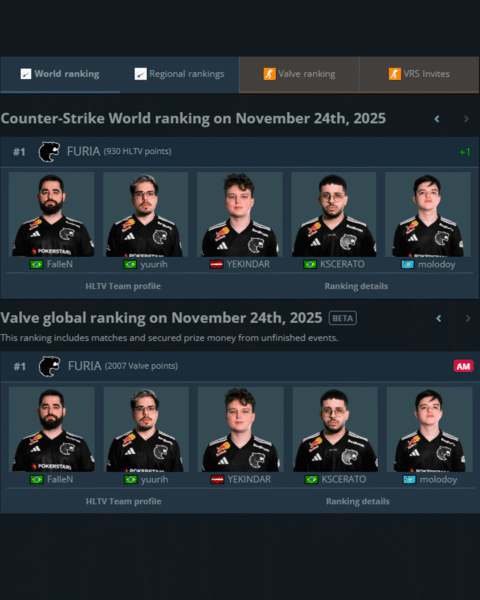Click the World ranking tab icon
The width and height of the screenshot is (480, 600).
26,74
